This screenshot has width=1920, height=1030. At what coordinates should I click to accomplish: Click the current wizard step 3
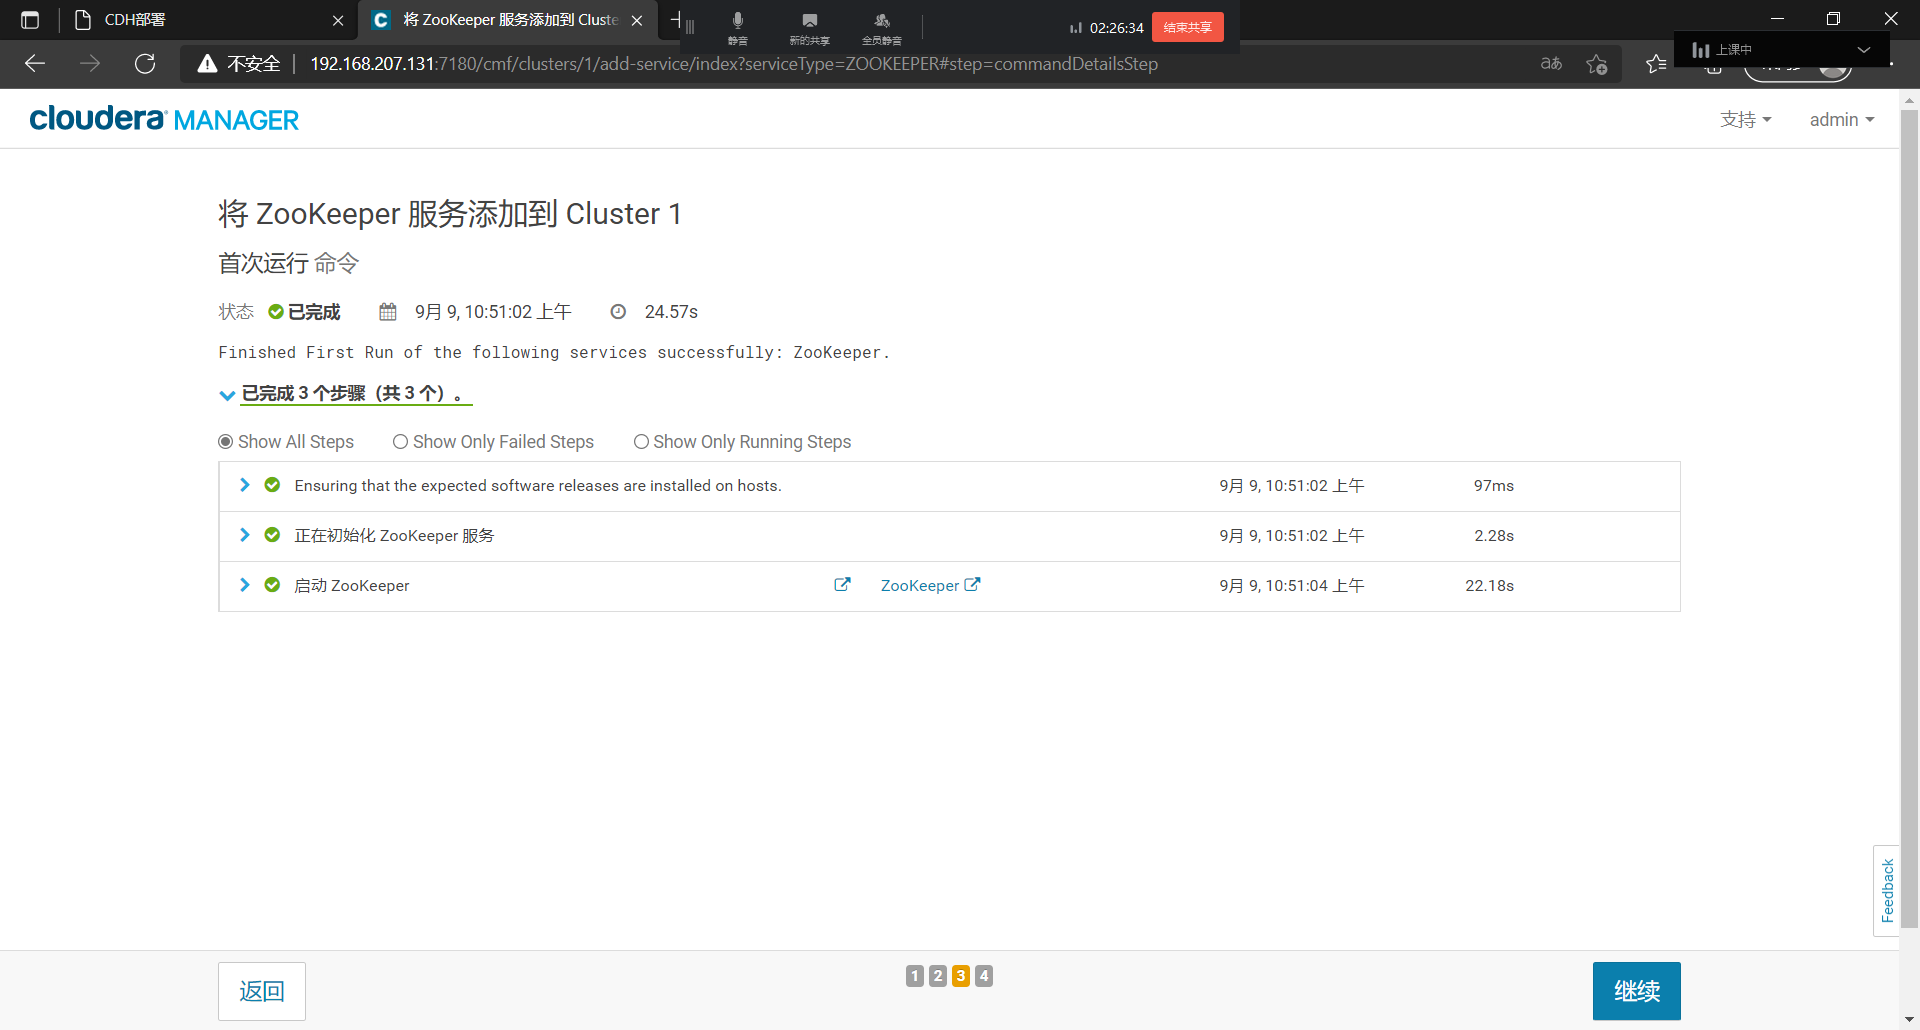[x=961, y=976]
